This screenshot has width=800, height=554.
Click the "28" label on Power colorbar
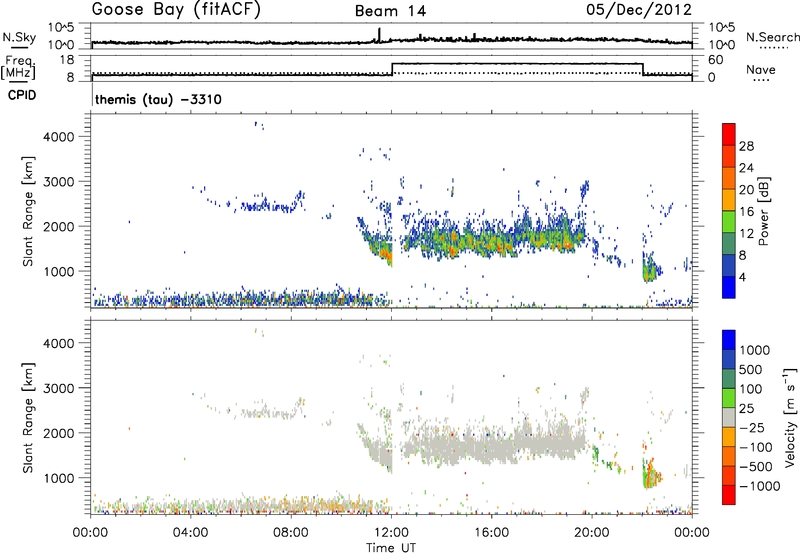point(746,146)
